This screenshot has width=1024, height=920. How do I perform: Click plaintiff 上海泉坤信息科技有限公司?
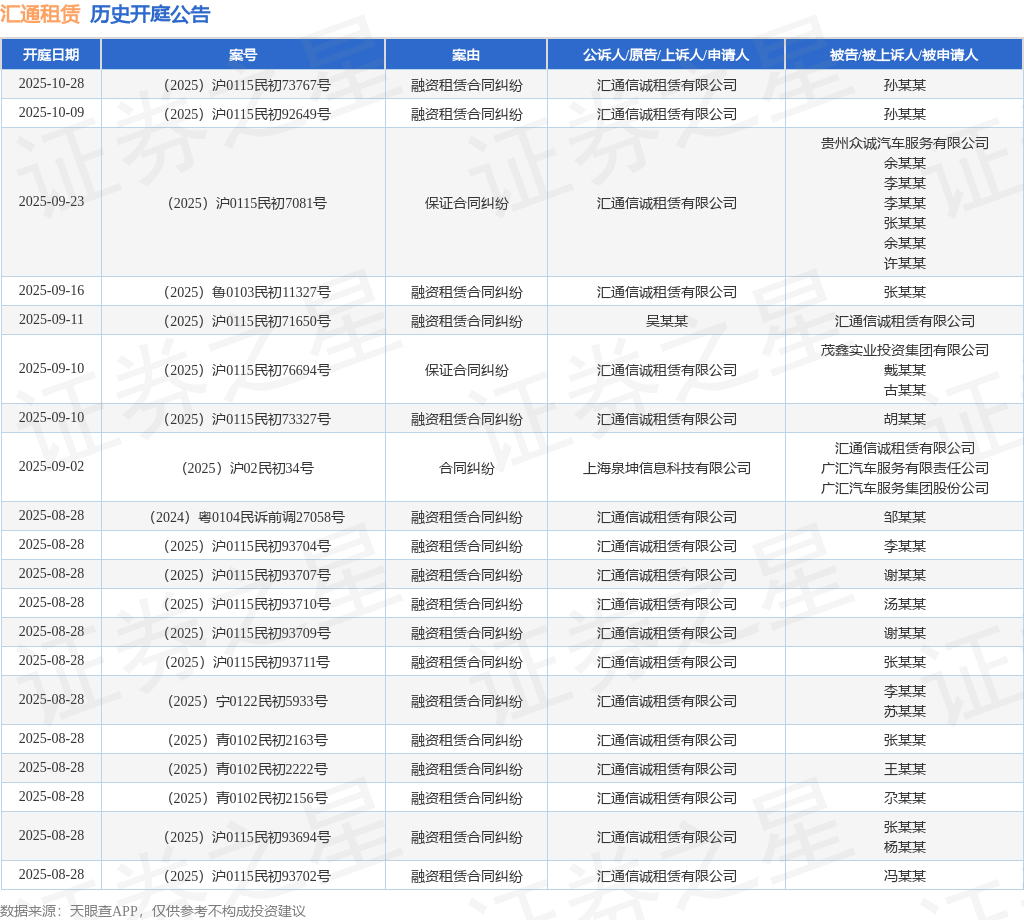(666, 468)
